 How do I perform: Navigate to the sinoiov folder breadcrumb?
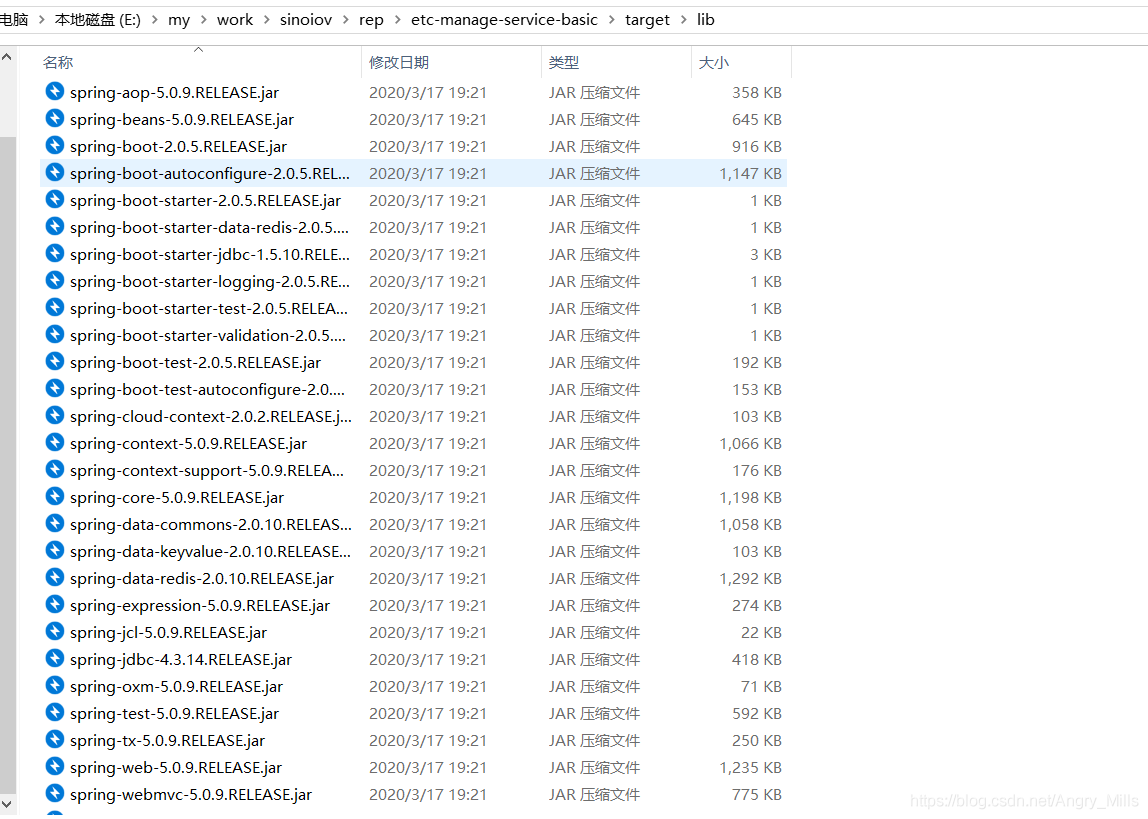(x=306, y=20)
